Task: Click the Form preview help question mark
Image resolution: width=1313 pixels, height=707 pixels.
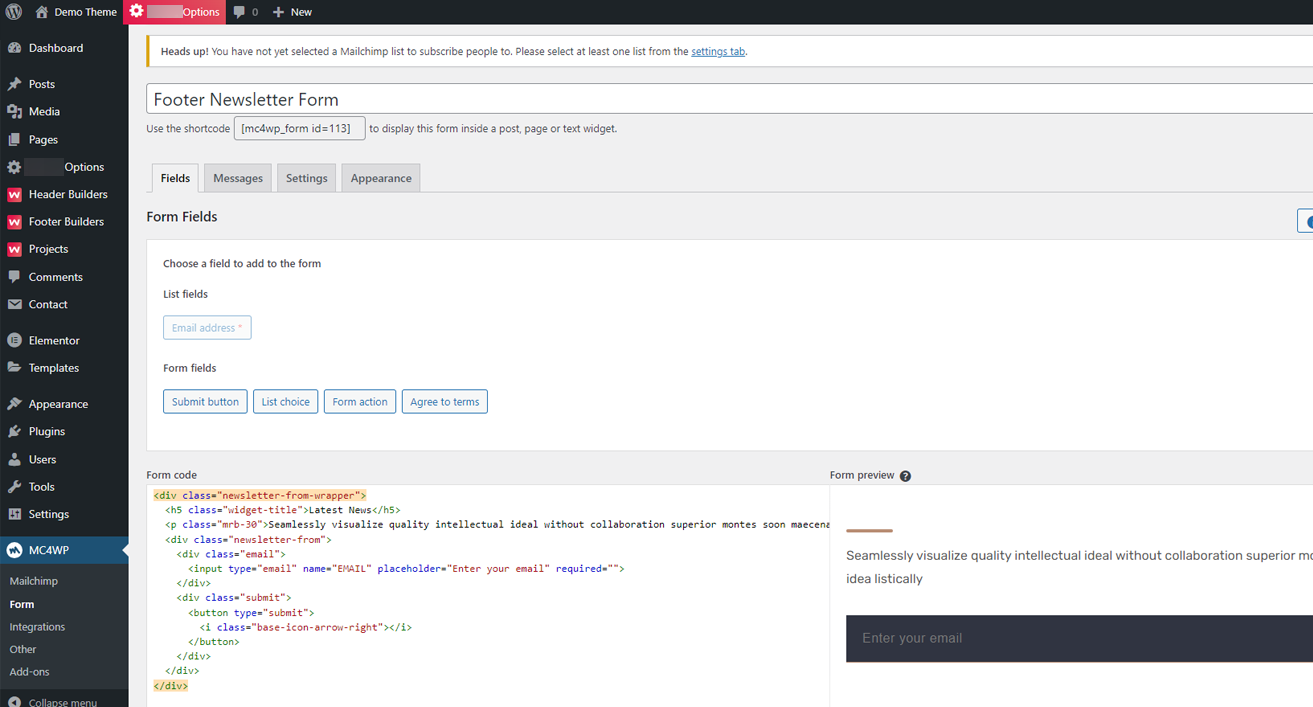Action: coord(905,475)
